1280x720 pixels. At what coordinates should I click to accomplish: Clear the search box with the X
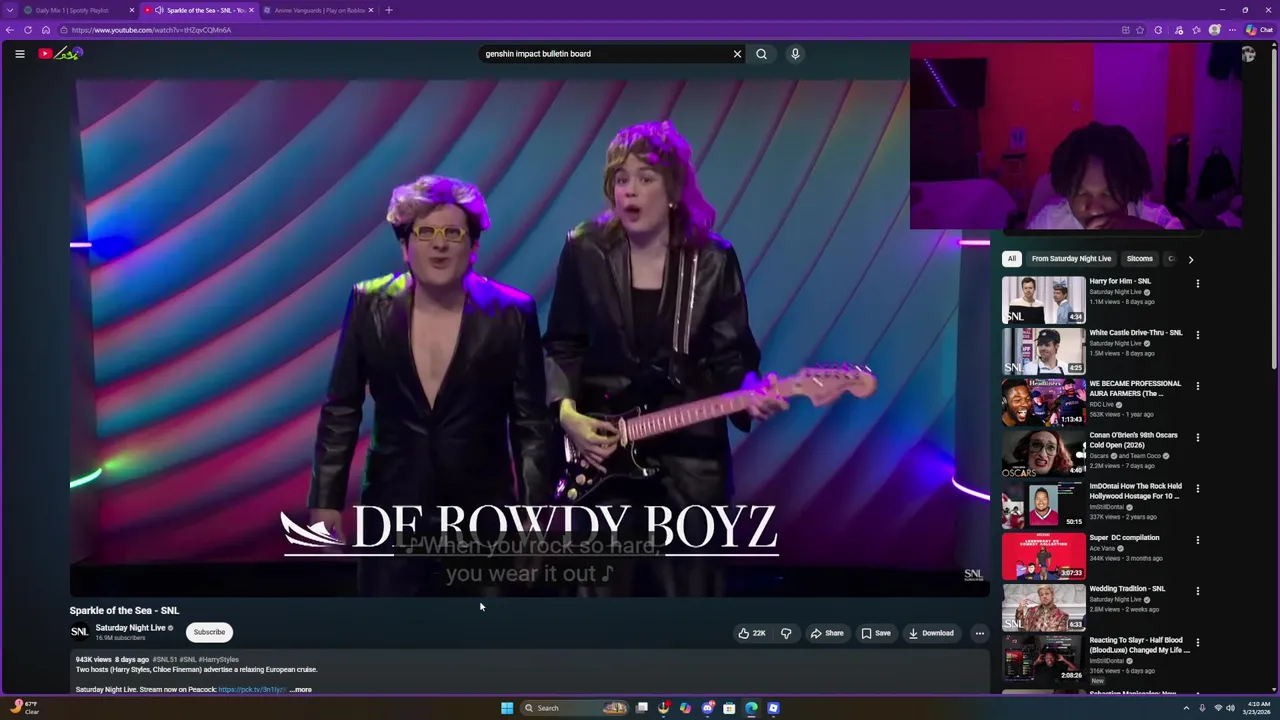coord(738,54)
